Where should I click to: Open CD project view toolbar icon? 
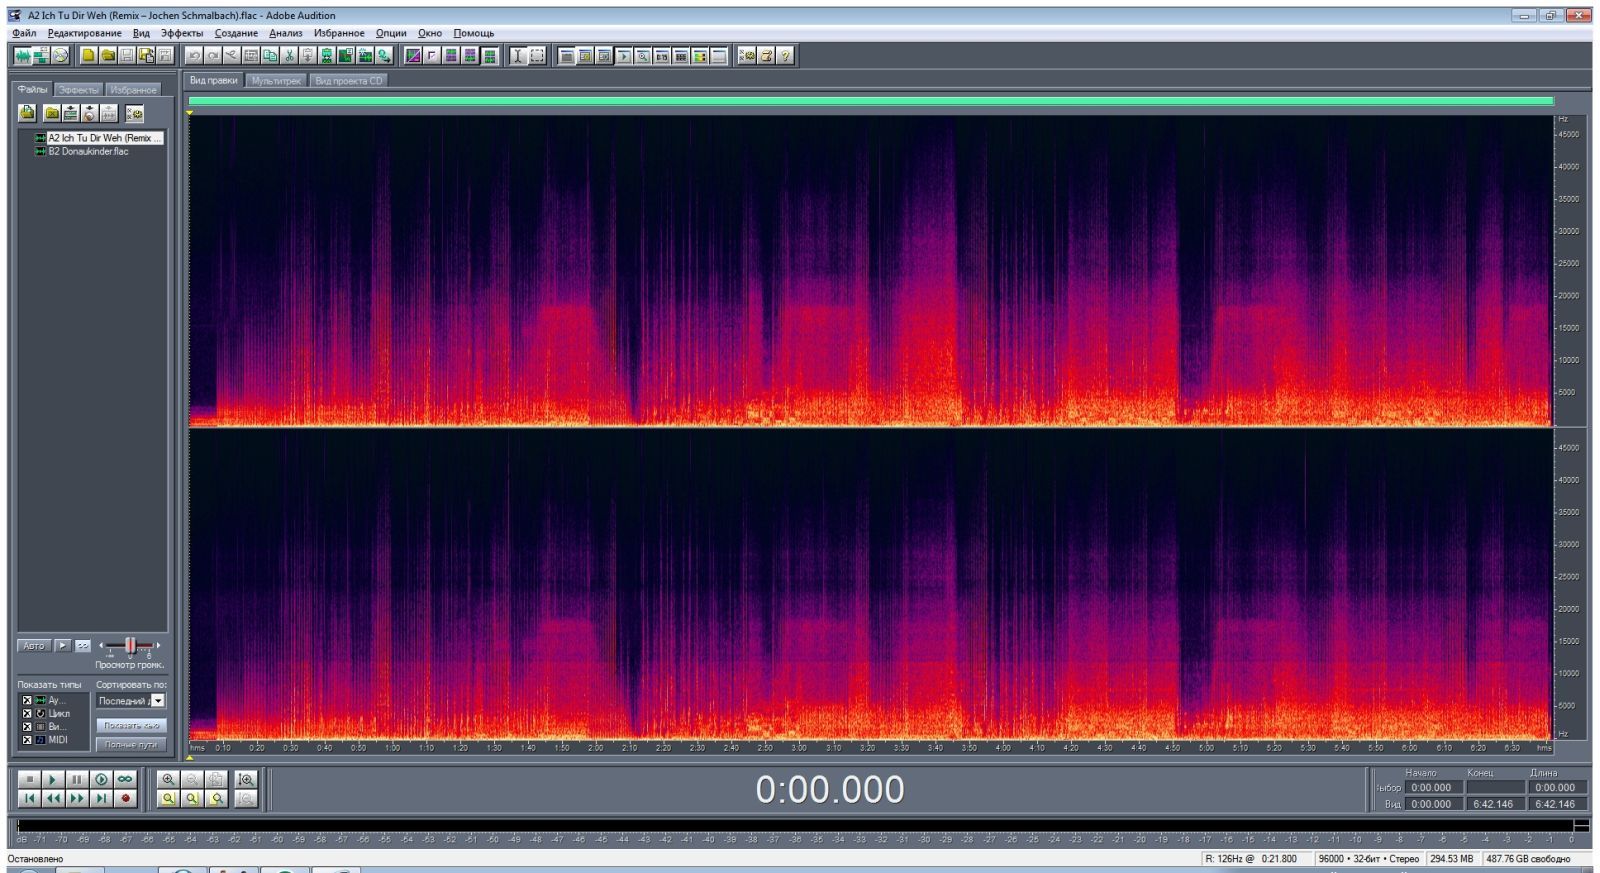point(60,55)
